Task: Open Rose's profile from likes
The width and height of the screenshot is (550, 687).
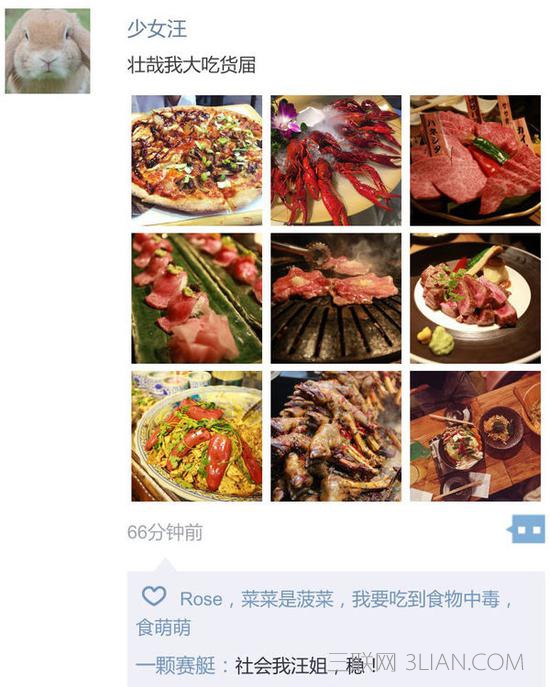Action: [x=201, y=599]
